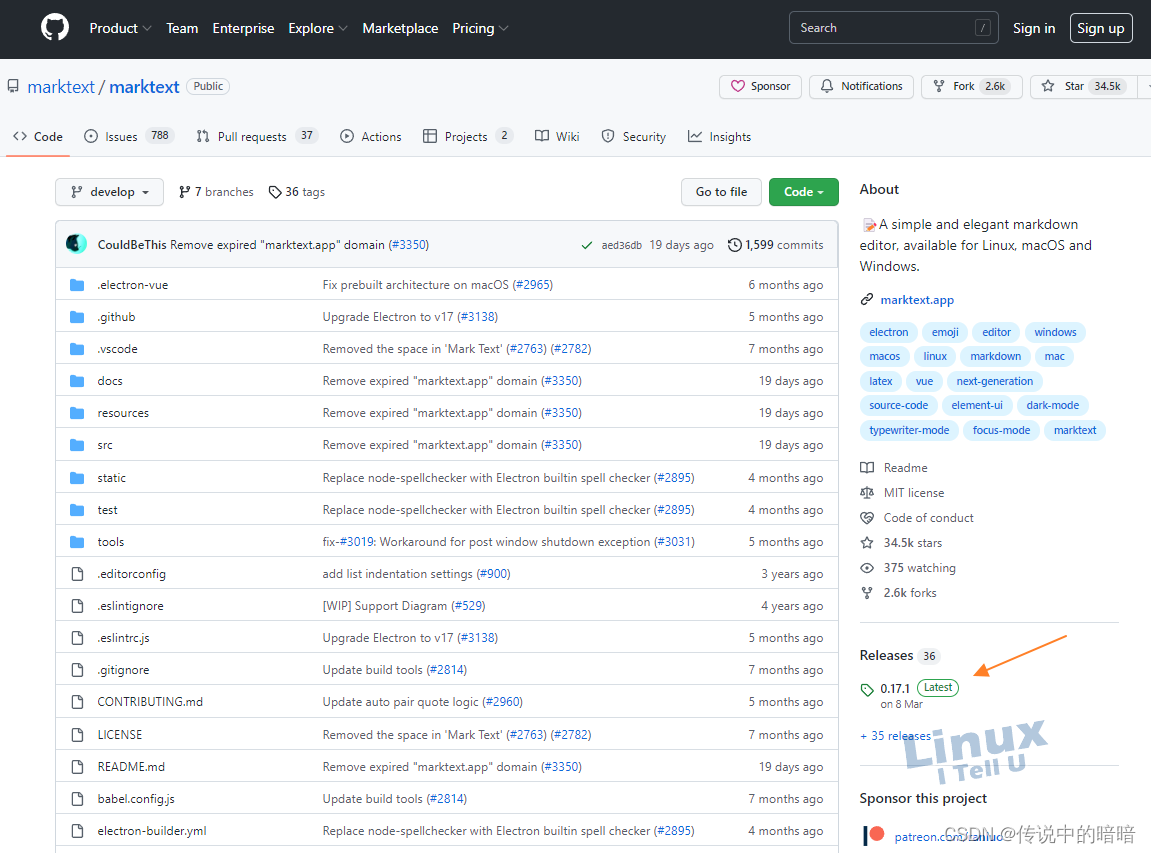Click the Notifications button
This screenshot has width=1151, height=853.
[861, 87]
